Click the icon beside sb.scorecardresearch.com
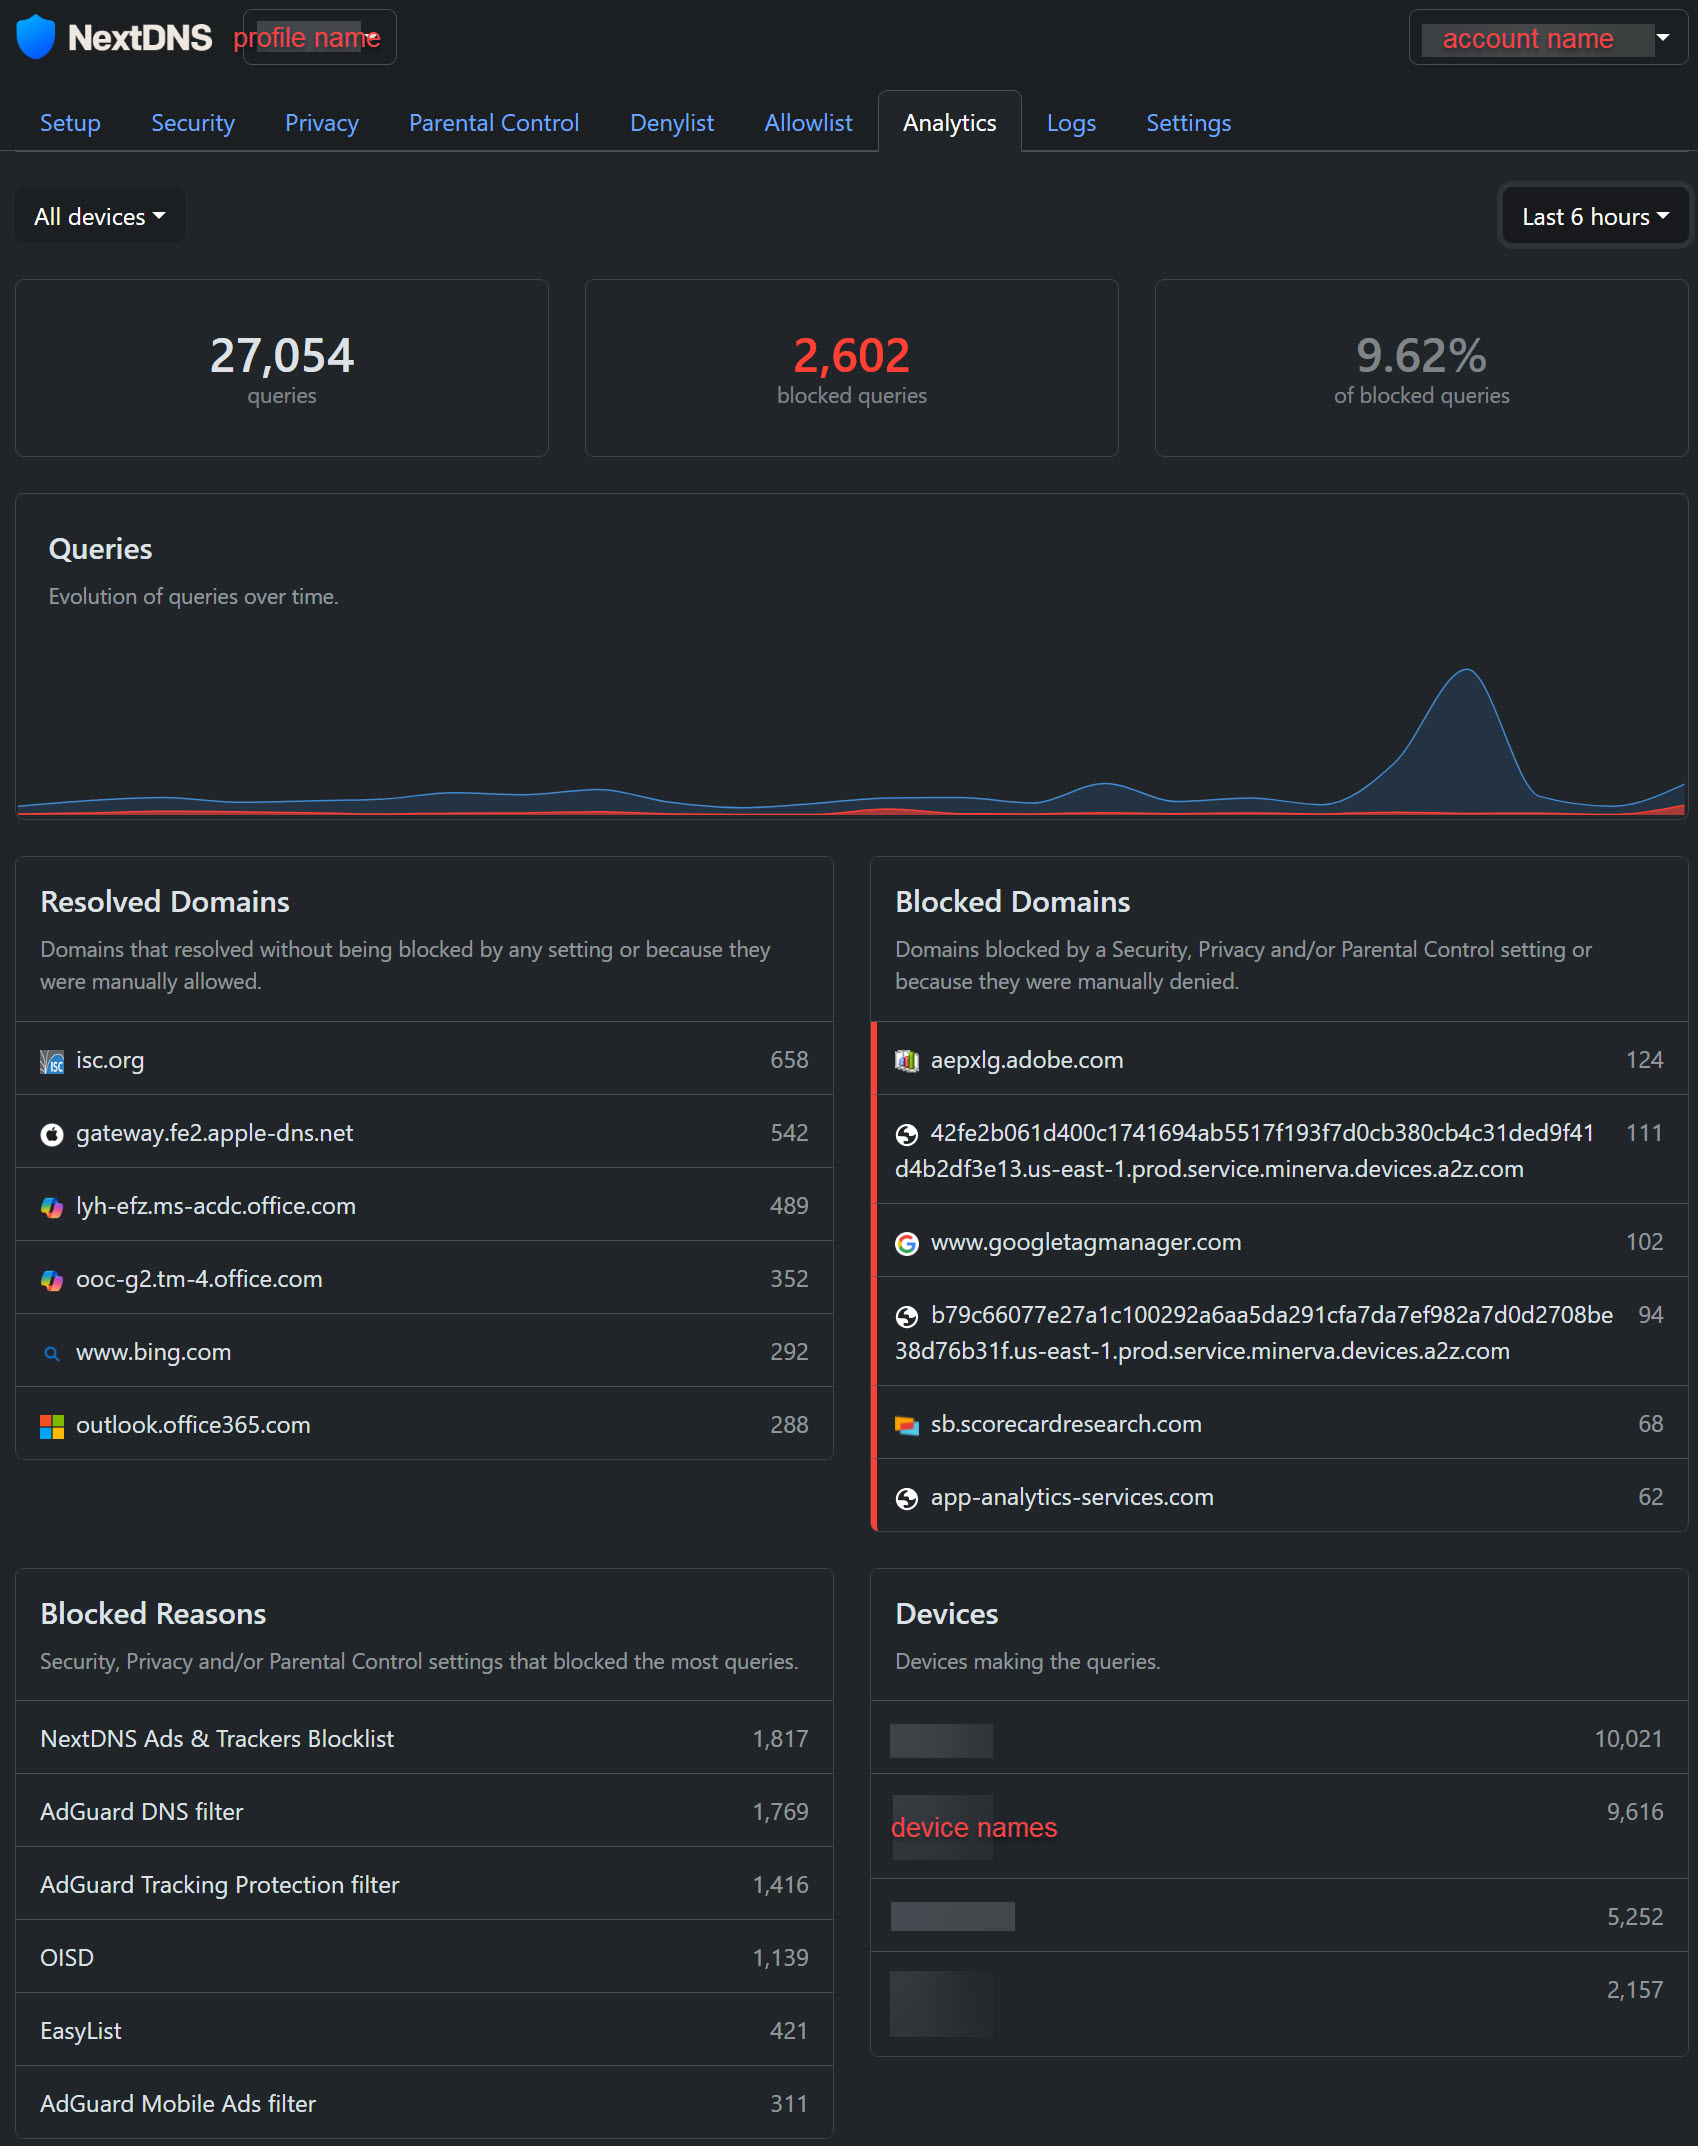1698x2146 pixels. coord(907,1425)
